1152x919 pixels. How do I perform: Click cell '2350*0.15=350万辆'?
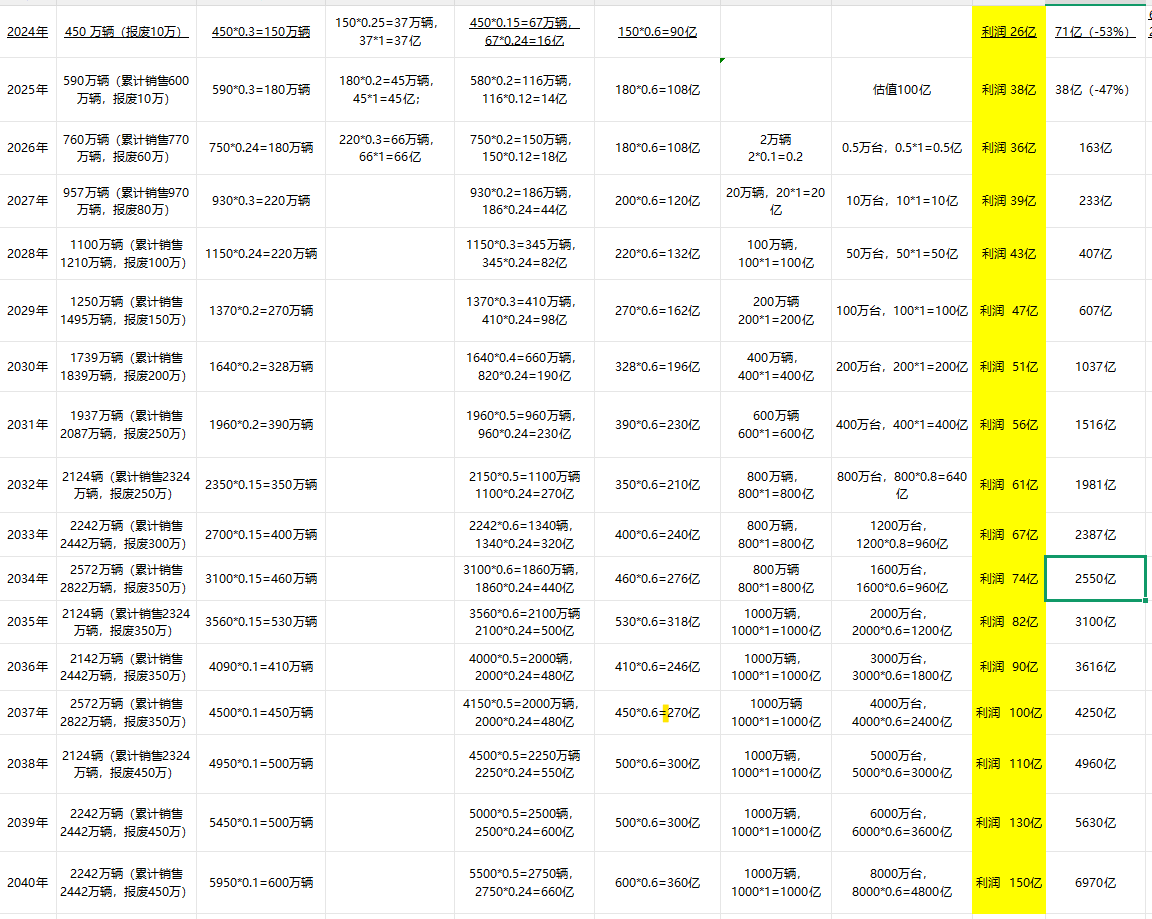(x=261, y=485)
